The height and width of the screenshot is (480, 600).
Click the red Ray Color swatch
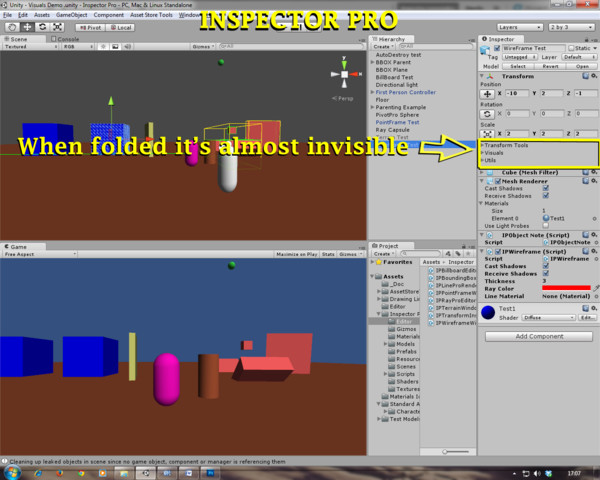tap(566, 288)
